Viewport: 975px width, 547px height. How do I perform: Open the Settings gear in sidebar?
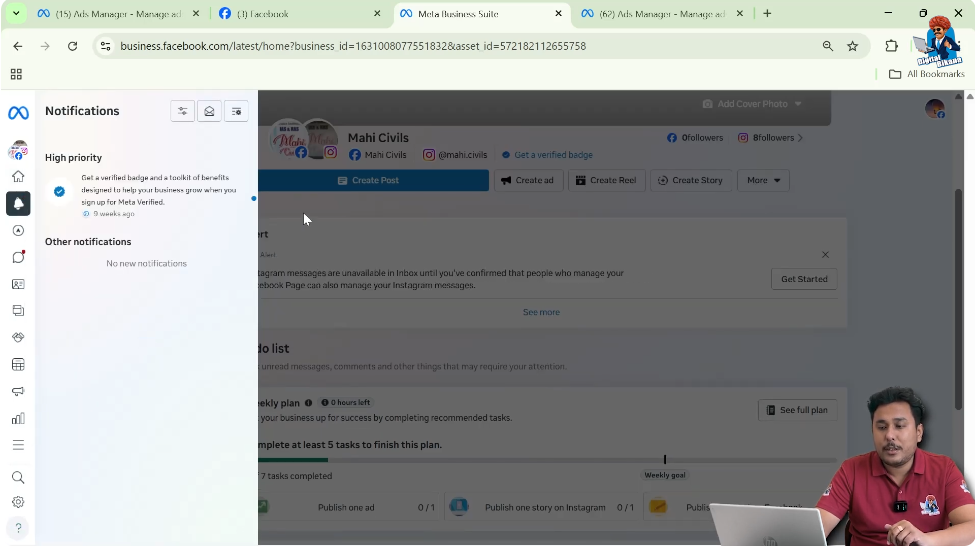click(18, 502)
